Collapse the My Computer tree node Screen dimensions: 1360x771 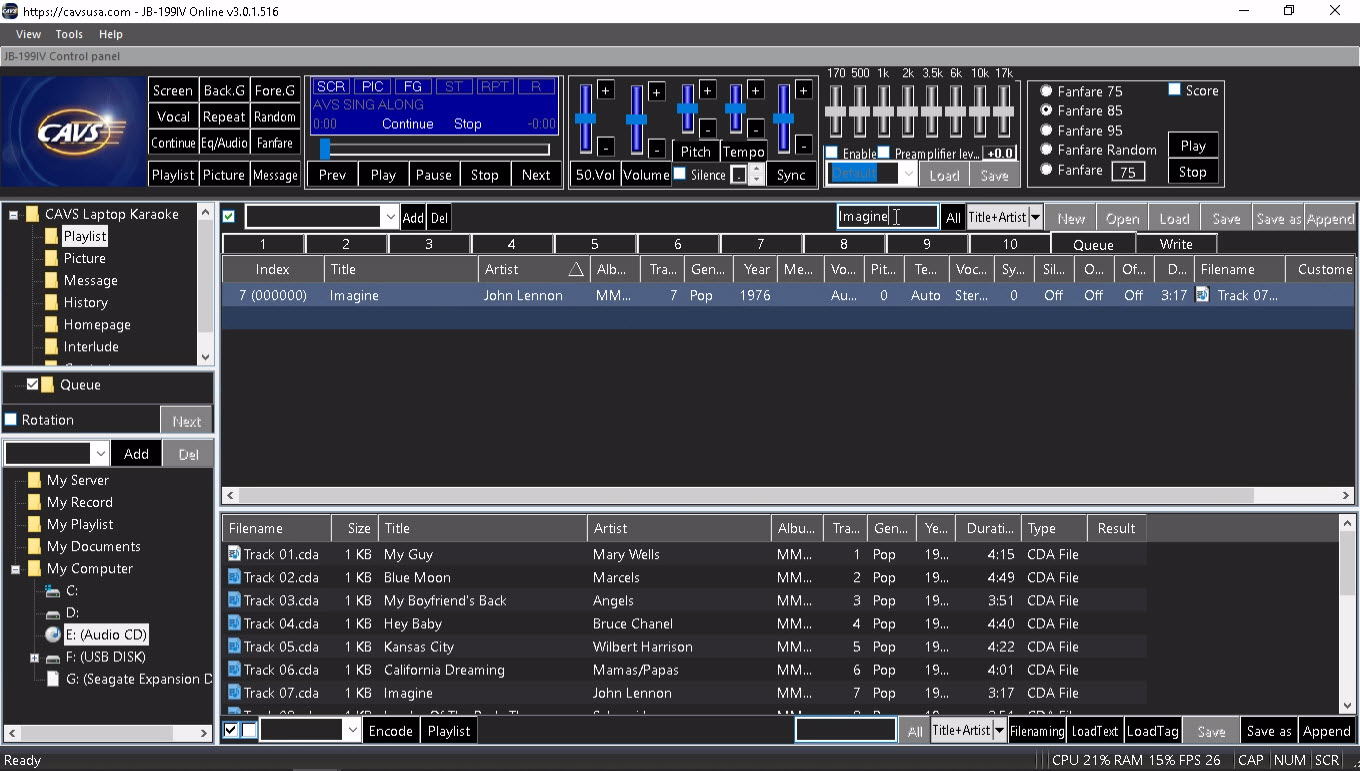point(15,569)
